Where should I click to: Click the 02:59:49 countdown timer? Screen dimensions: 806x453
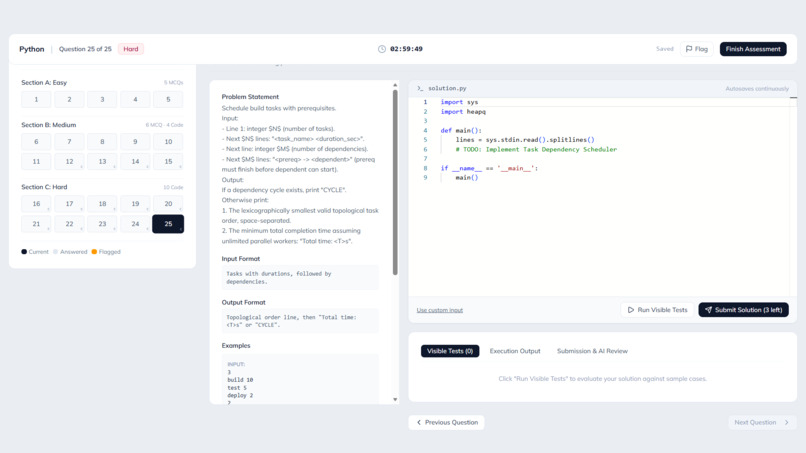406,49
